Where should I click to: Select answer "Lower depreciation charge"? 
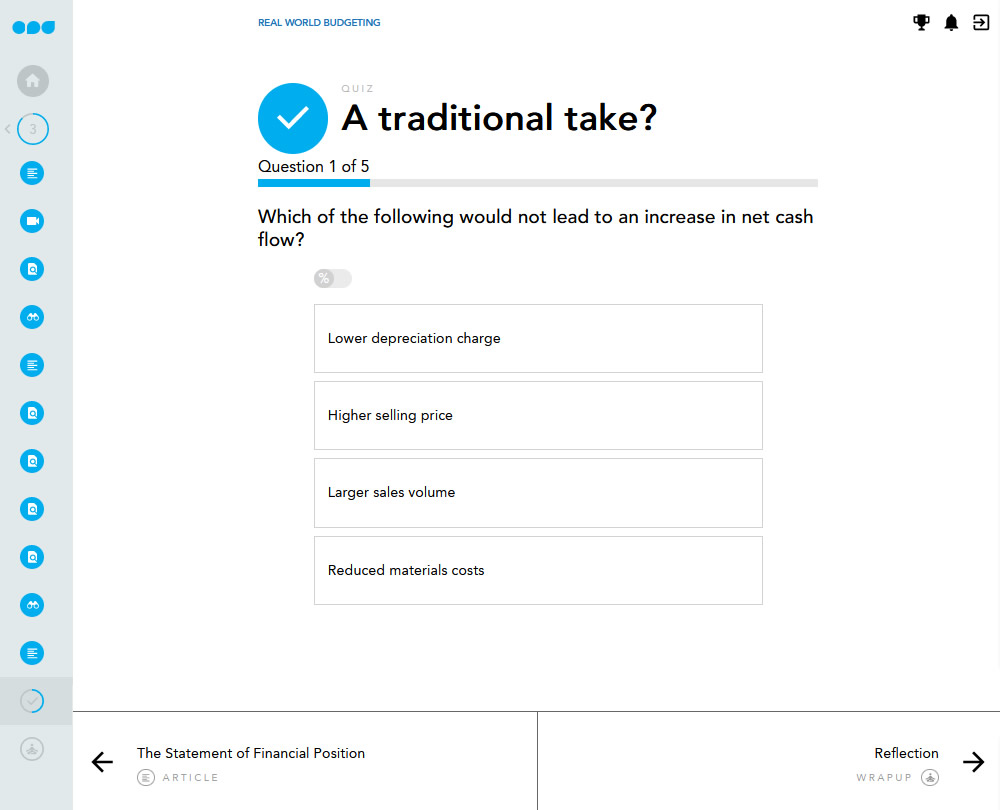coord(538,338)
